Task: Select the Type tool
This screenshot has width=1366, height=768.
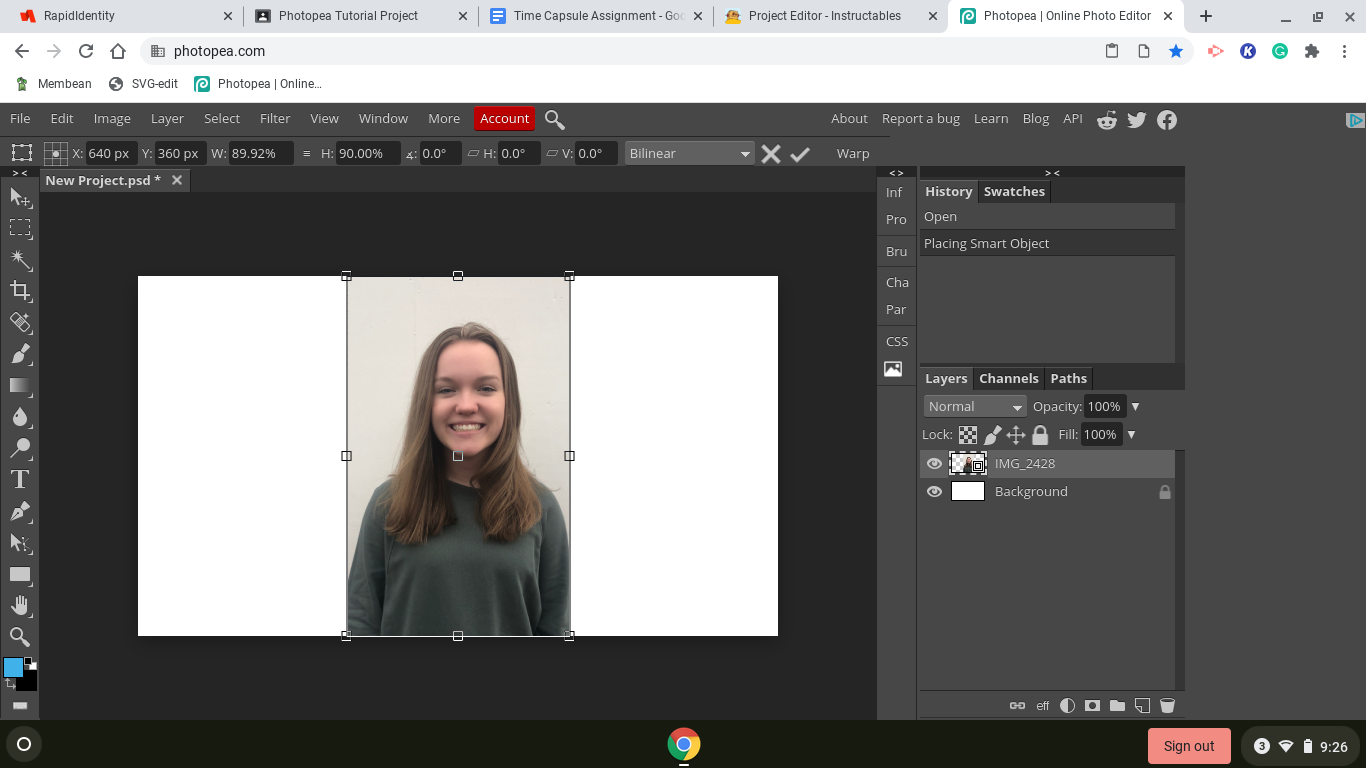Action: point(20,478)
